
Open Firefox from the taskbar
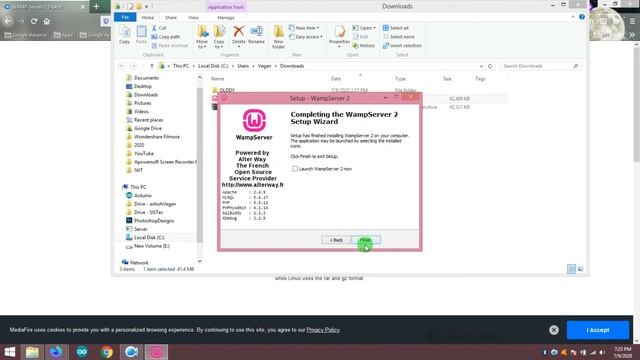click(56, 352)
